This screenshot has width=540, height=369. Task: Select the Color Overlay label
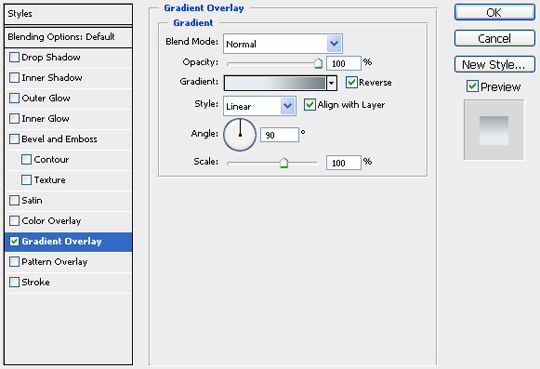tap(51, 221)
